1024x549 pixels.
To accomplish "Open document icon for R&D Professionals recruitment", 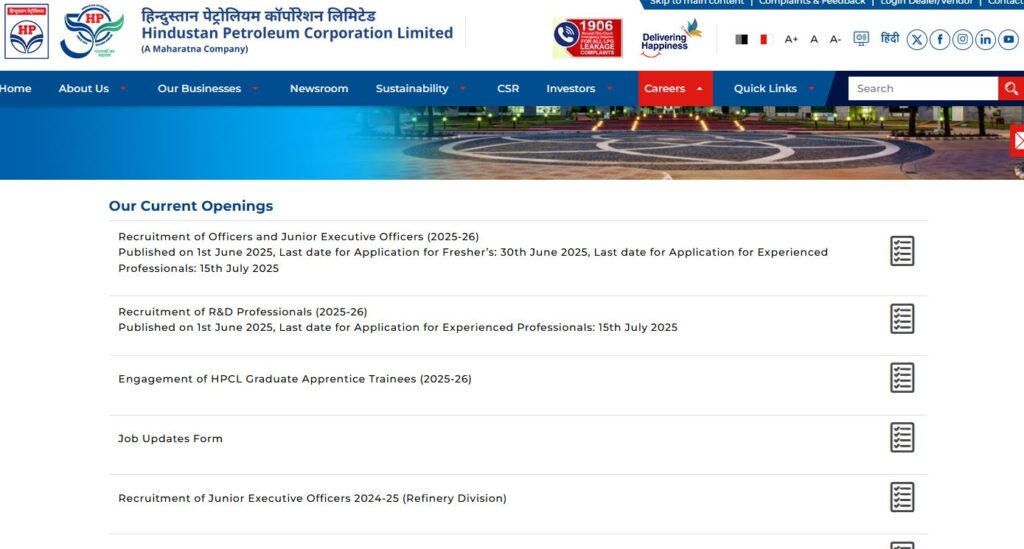I will (x=902, y=319).
